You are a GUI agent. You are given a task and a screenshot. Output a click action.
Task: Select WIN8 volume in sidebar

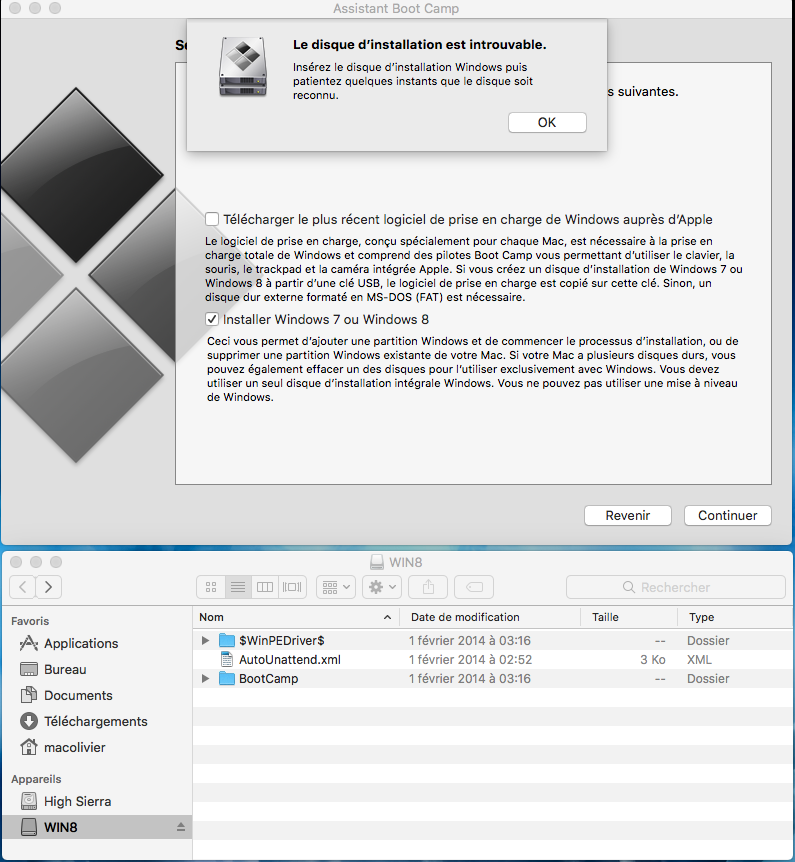(x=96, y=827)
